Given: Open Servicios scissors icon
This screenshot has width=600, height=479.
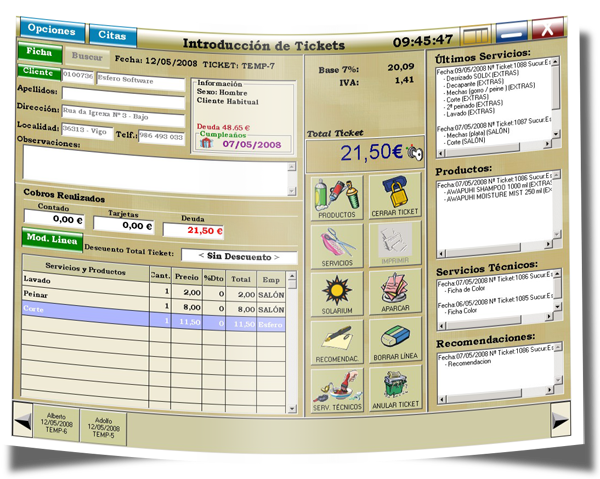Looking at the screenshot, I should 337,246.
